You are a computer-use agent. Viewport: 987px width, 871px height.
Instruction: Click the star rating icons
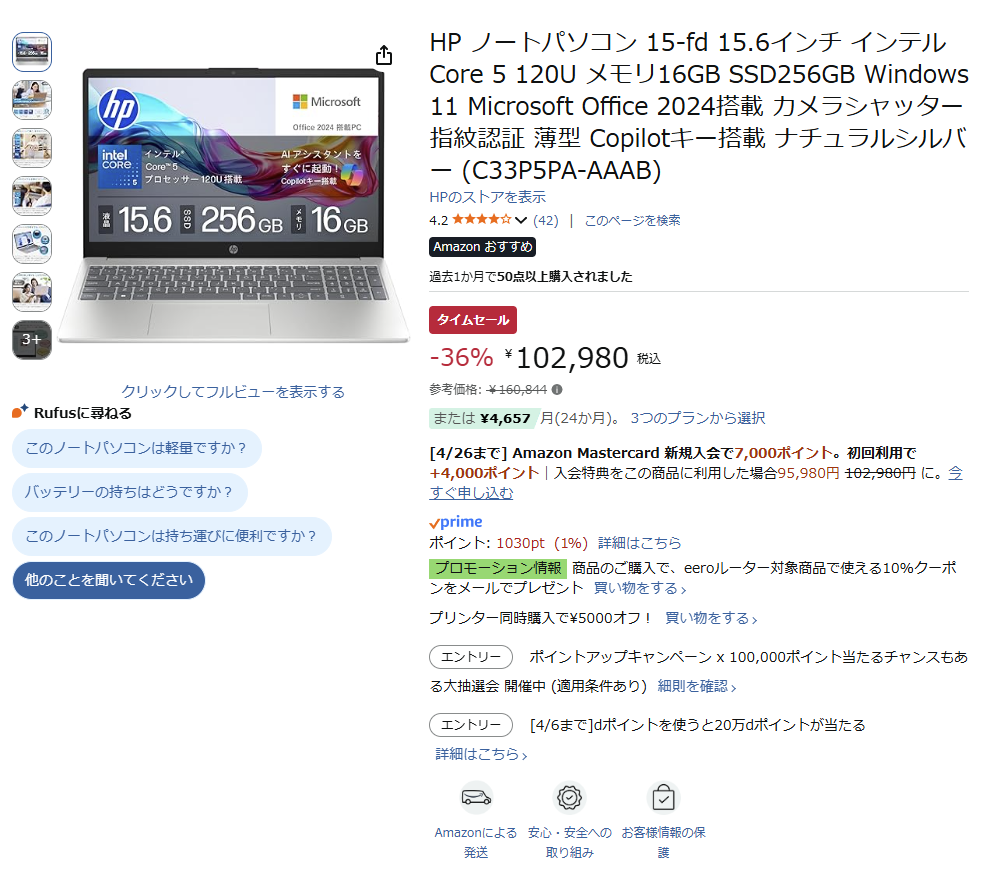point(482,220)
